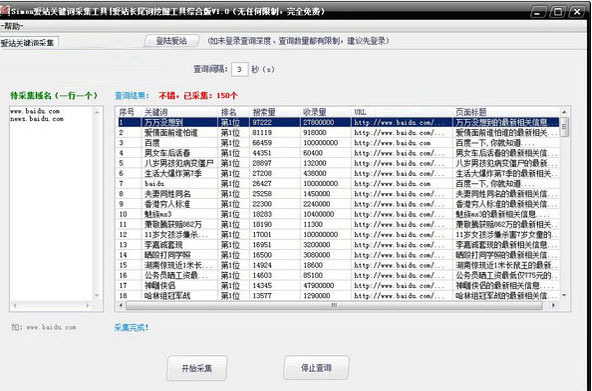Viewport: 592px width, 391px height.
Task: Sort by the 搜索量 column header
Action: [x=275, y=112]
